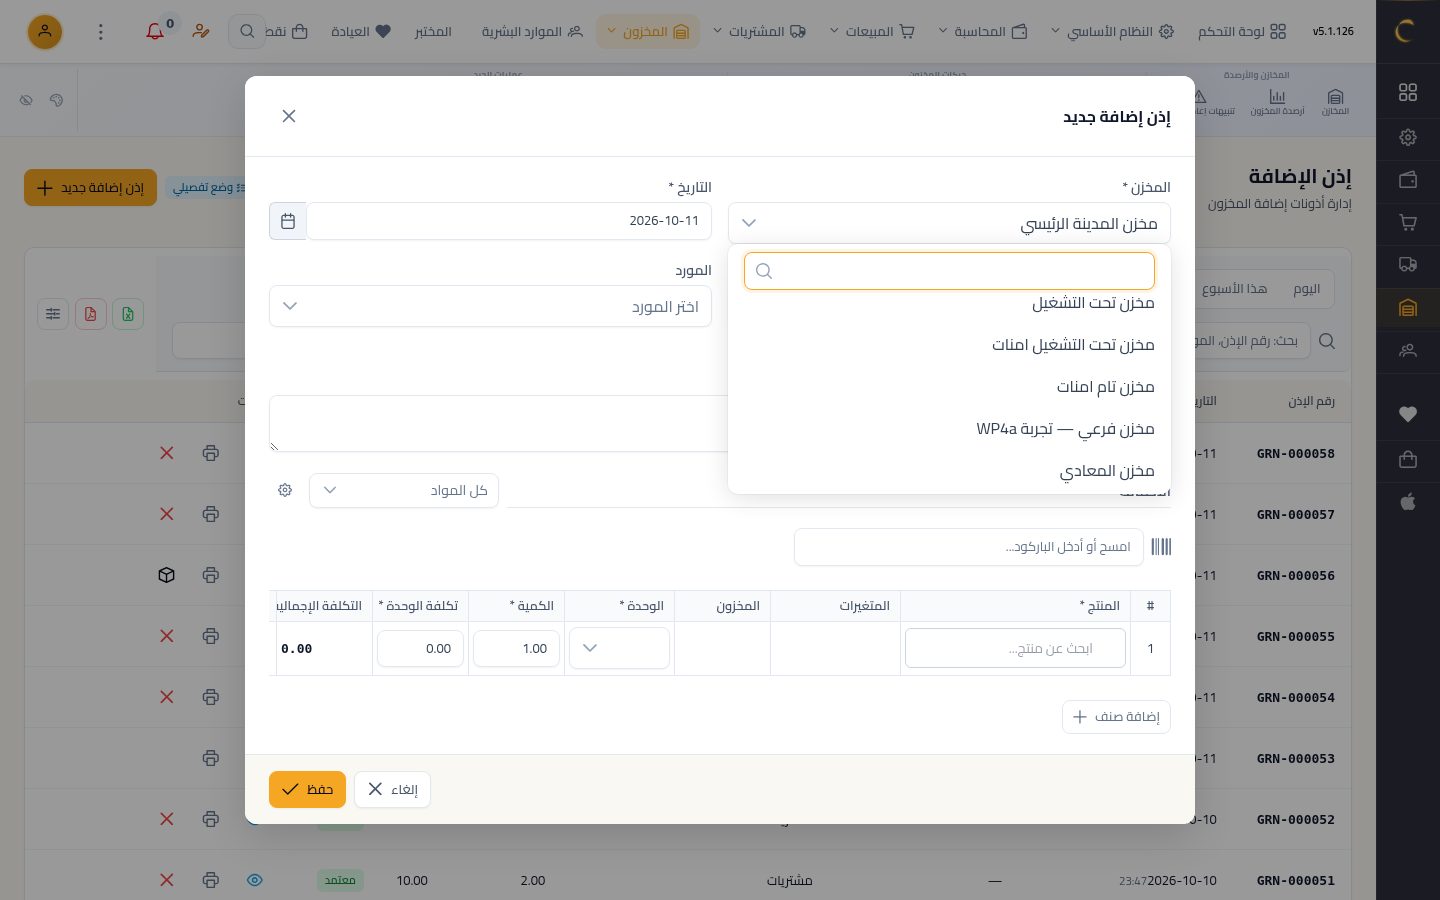Open the notifications bell
Viewport: 1440px width, 900px height.
pyautogui.click(x=155, y=32)
